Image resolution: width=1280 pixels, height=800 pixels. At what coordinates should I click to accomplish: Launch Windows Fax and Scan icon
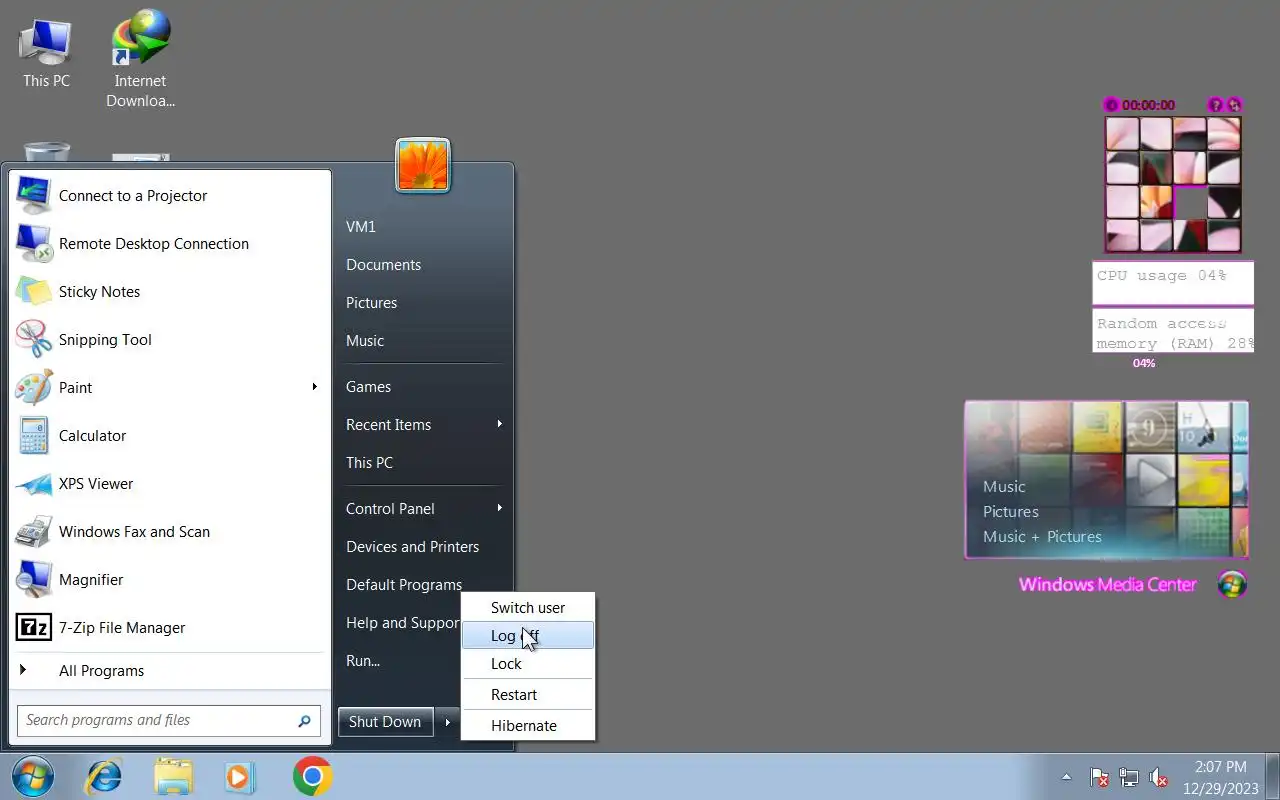pos(33,532)
